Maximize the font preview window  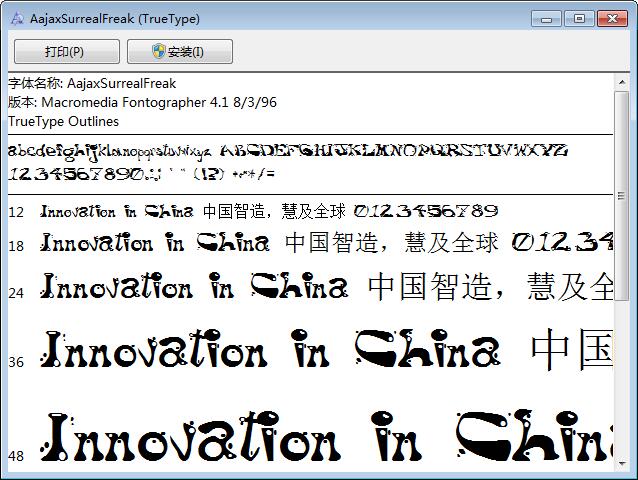579,19
